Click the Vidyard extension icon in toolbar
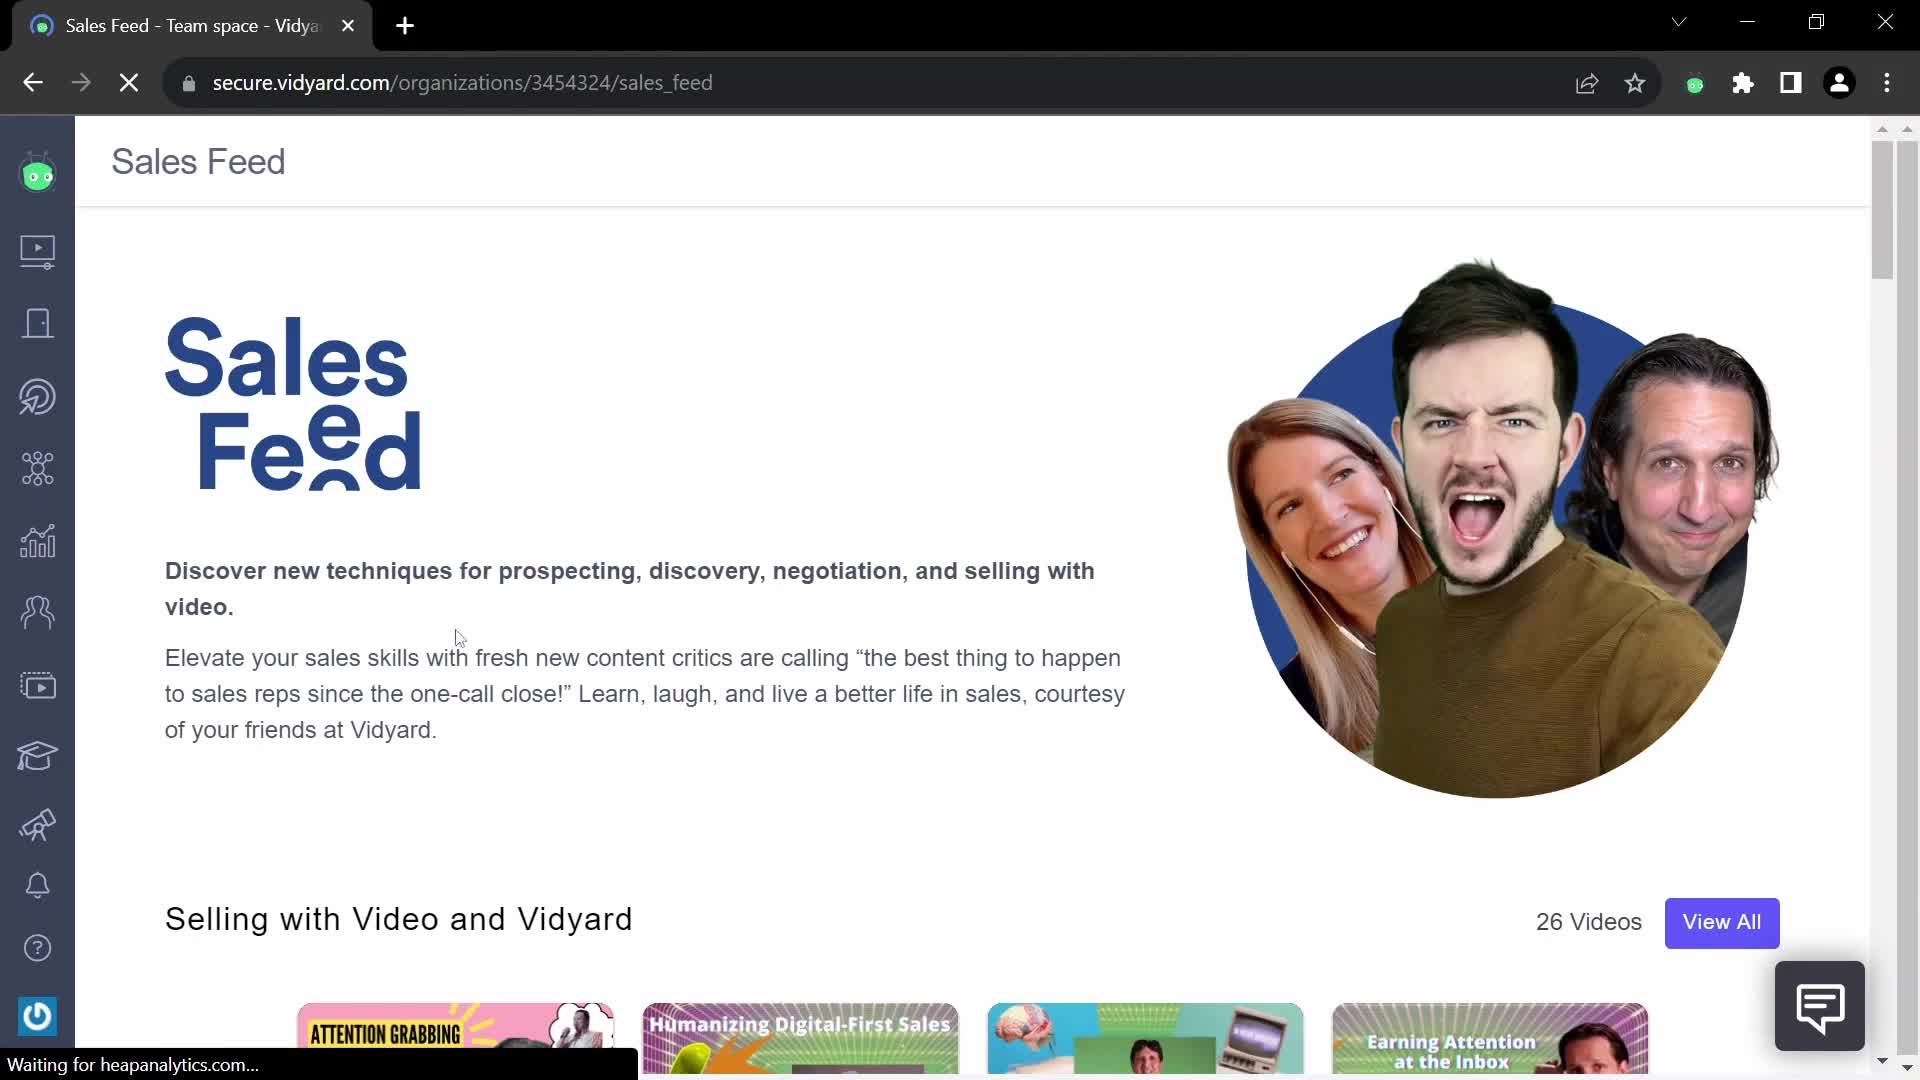Viewport: 1920px width, 1080px height. (1695, 84)
